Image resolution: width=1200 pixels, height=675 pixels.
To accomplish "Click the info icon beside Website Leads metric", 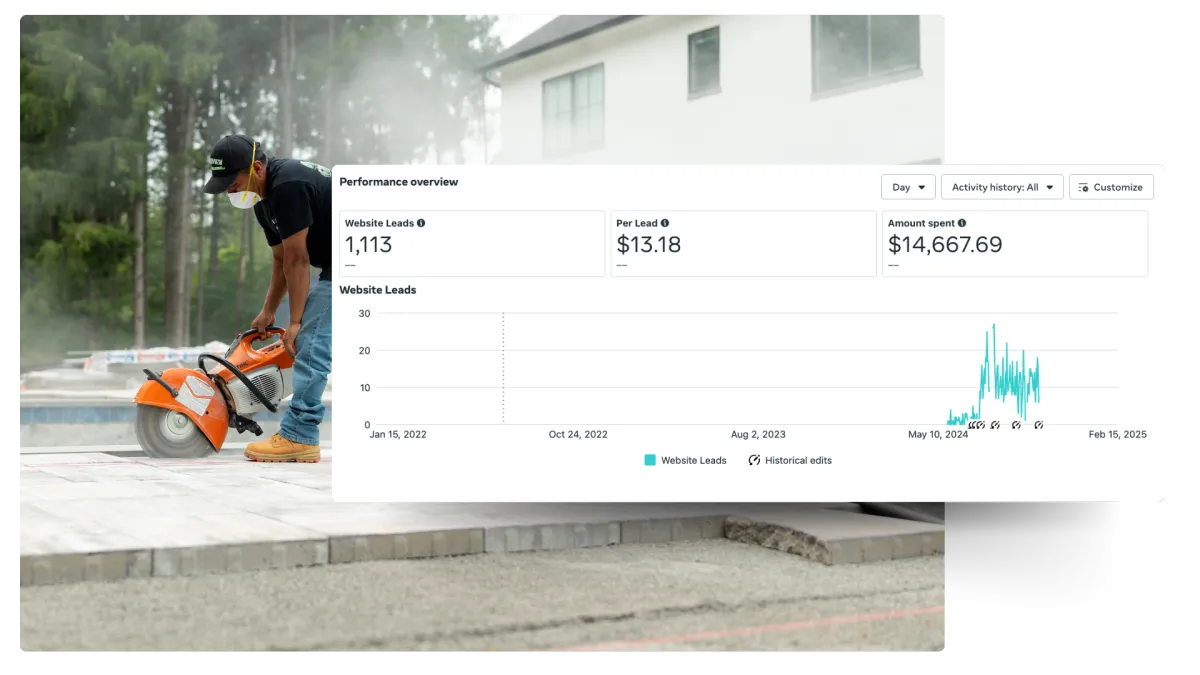I will [421, 223].
